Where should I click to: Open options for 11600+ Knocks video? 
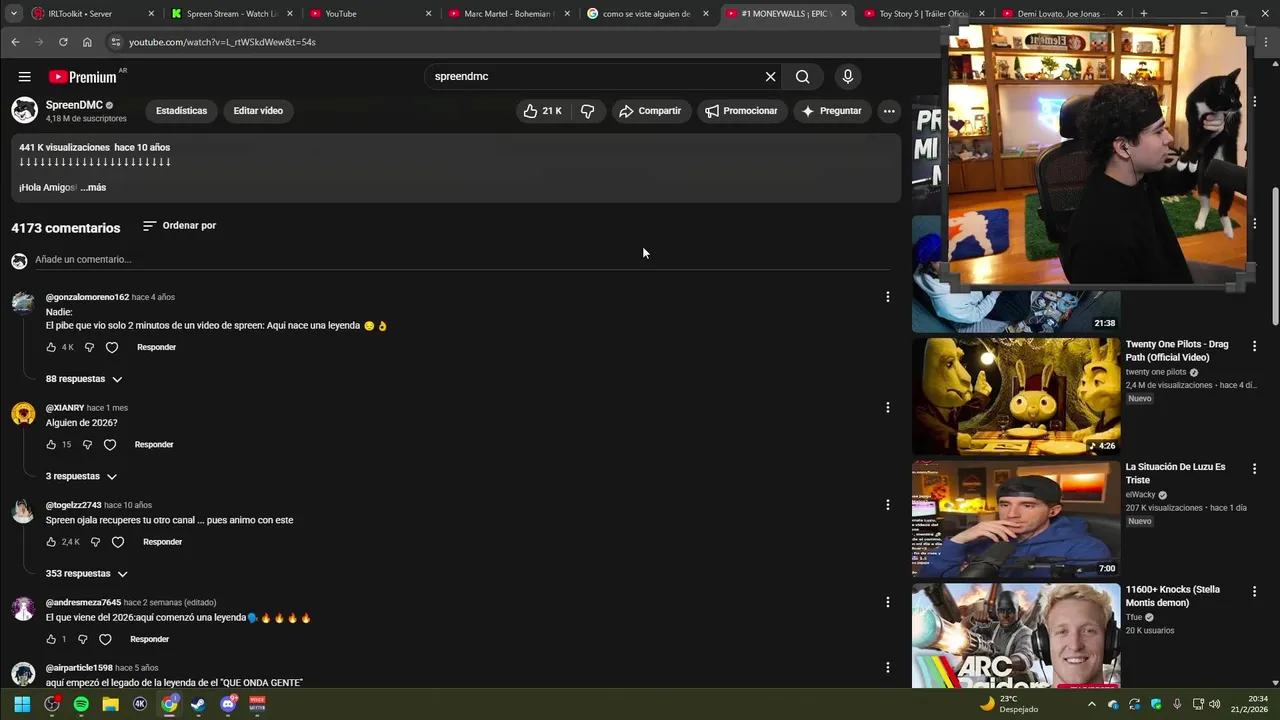point(1254,592)
